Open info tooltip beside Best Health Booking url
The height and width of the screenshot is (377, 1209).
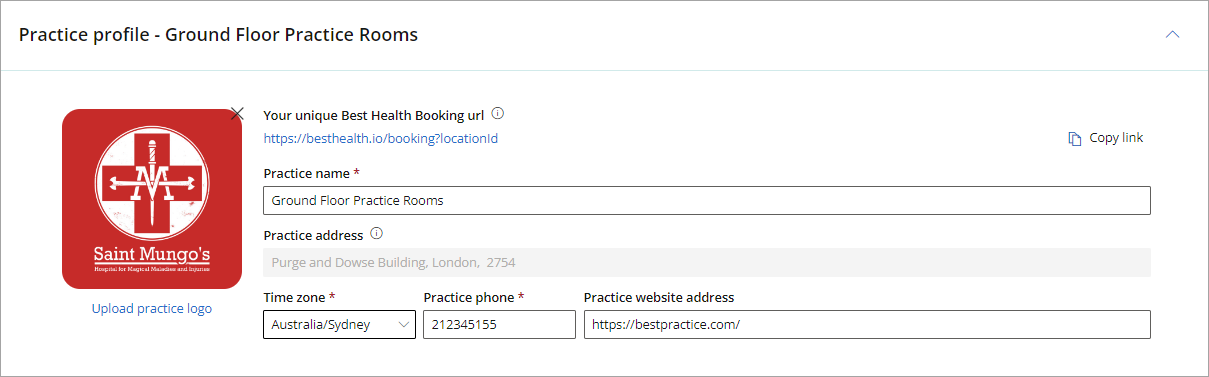pyautogui.click(x=498, y=114)
